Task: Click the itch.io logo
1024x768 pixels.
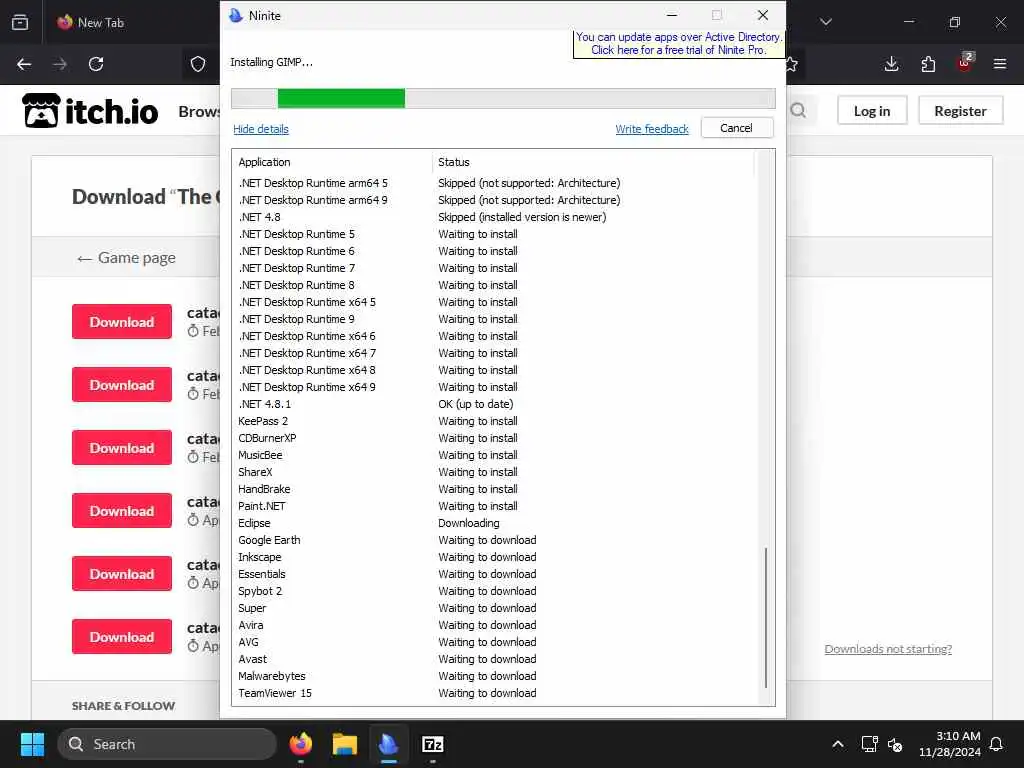Action: (90, 110)
